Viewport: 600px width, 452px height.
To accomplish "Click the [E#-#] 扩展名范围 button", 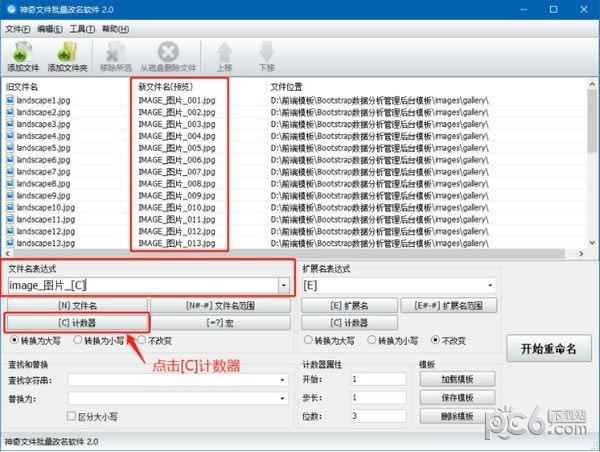I will (449, 305).
